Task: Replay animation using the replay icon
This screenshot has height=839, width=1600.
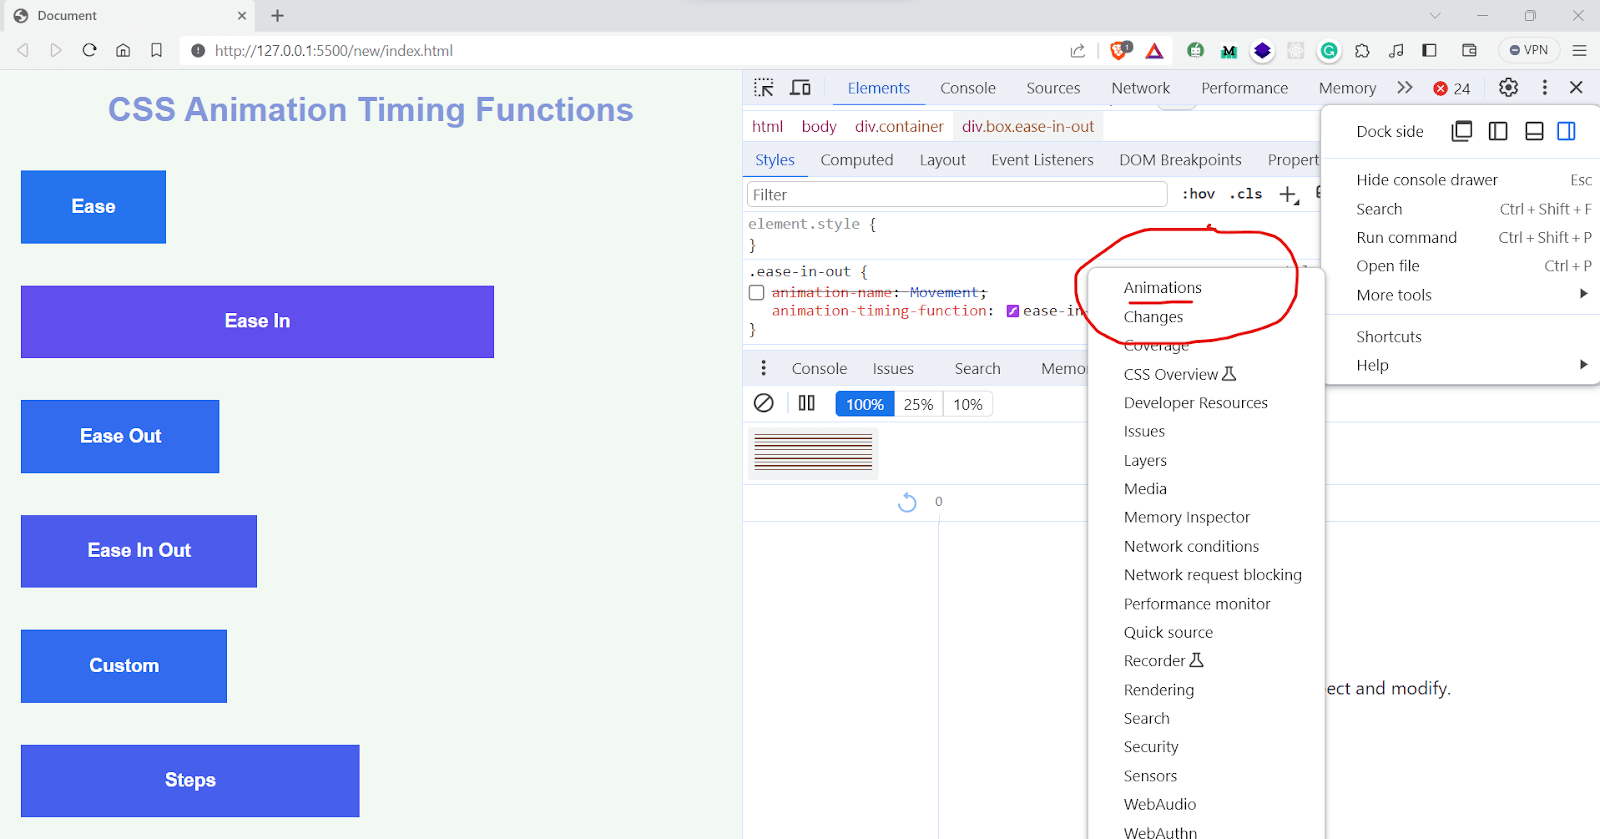Action: (x=907, y=502)
